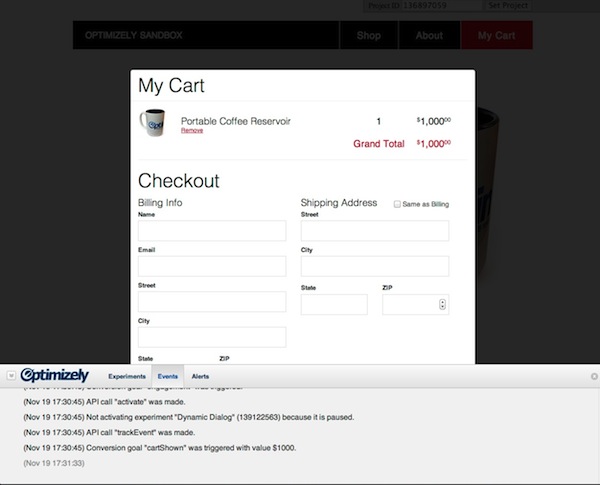Close the Optimizely debug panel
The image size is (600, 485).
[x=593, y=376]
